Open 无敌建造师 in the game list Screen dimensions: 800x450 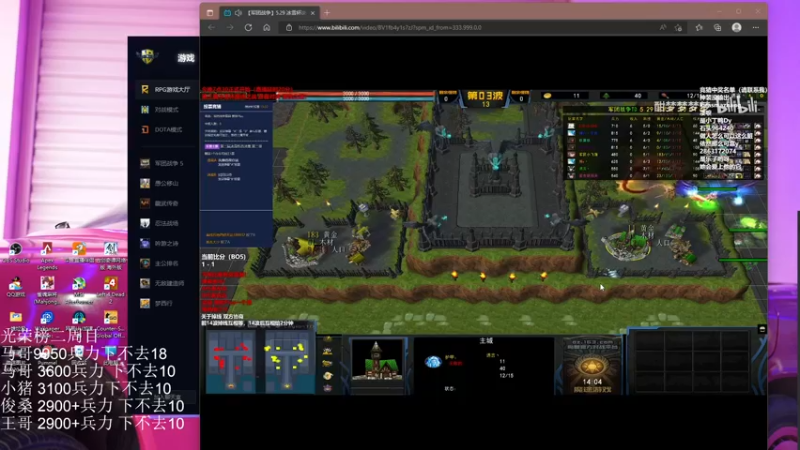(x=167, y=283)
